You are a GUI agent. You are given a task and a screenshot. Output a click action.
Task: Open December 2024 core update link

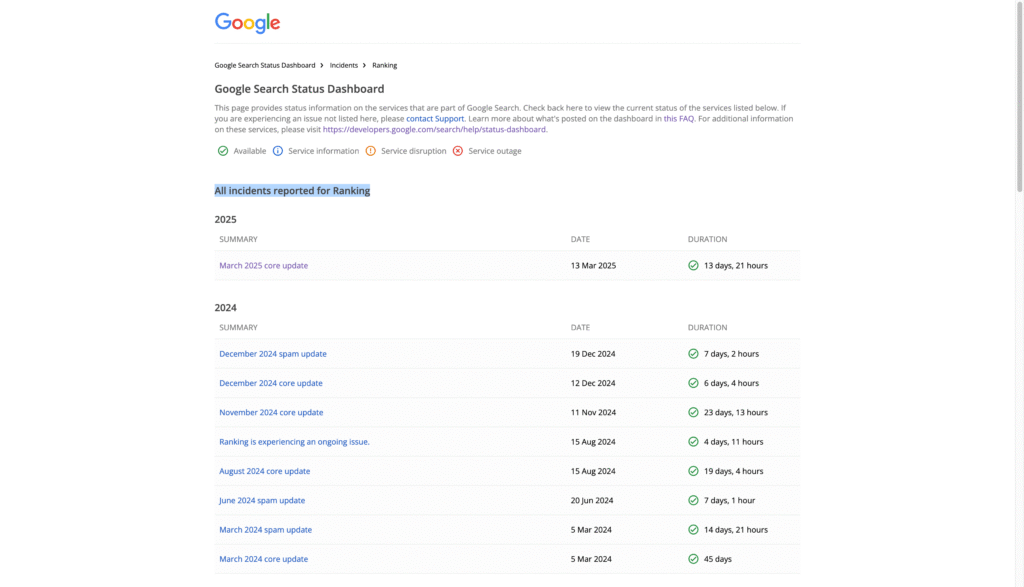(x=270, y=383)
